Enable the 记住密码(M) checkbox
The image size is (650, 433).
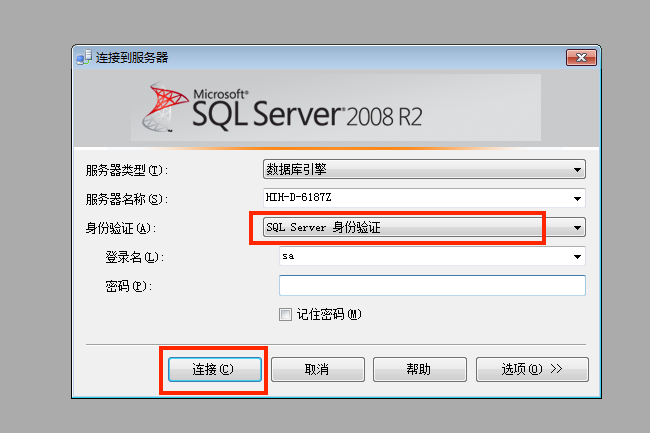click(285, 314)
